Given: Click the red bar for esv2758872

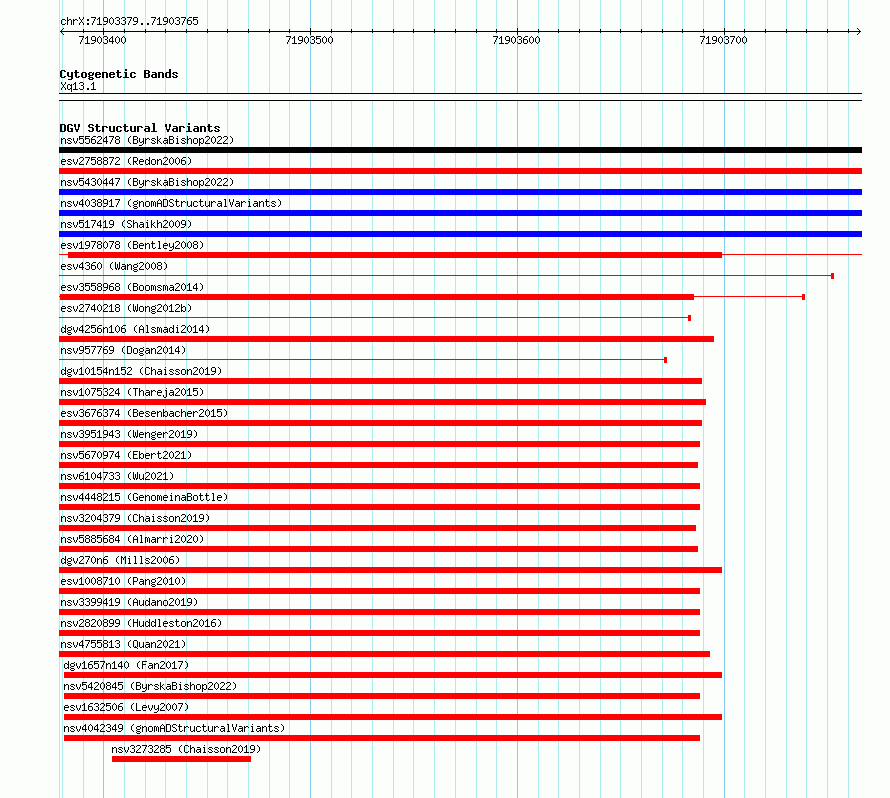Looking at the screenshot, I should click(460, 171).
